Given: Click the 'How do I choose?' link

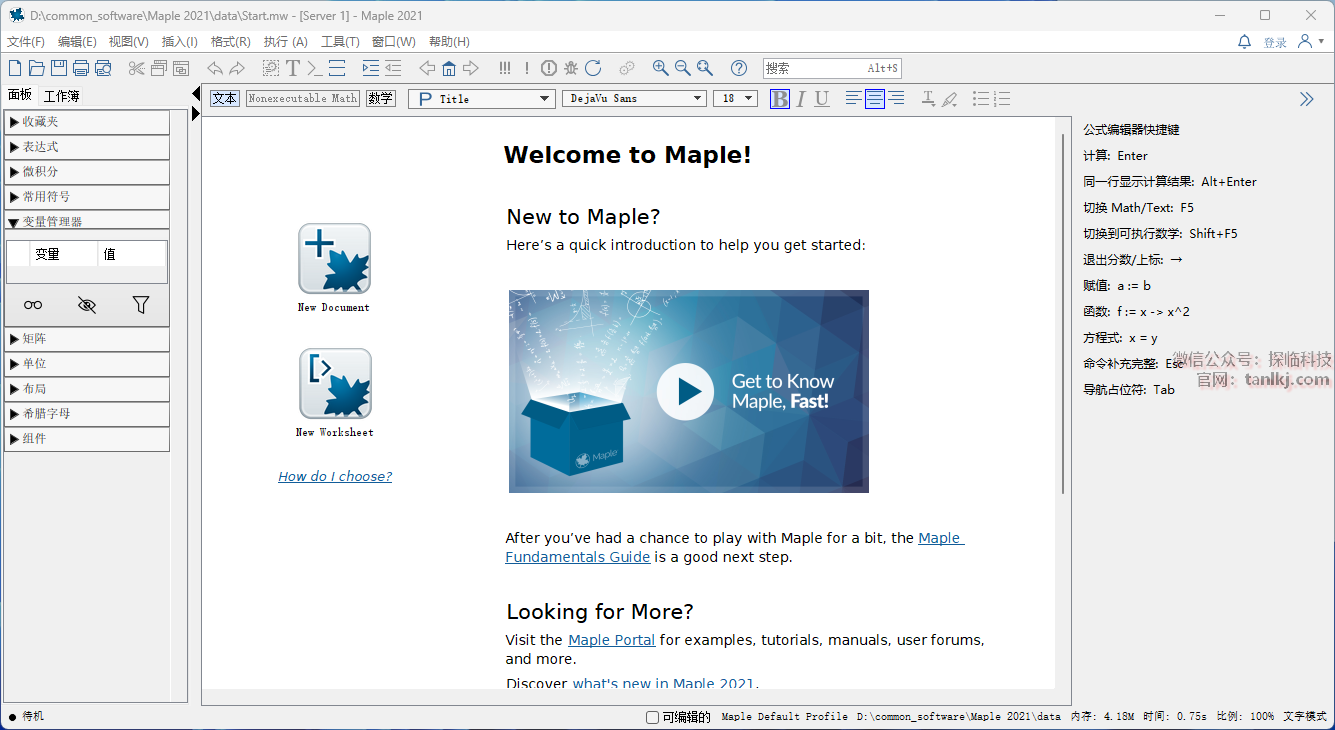Looking at the screenshot, I should (335, 477).
